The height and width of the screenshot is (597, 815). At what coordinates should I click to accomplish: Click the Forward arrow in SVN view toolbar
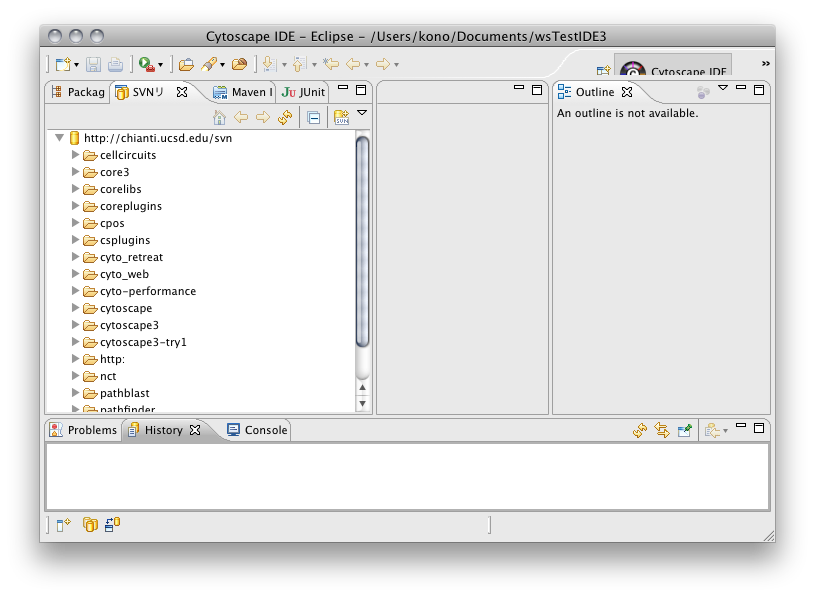263,117
